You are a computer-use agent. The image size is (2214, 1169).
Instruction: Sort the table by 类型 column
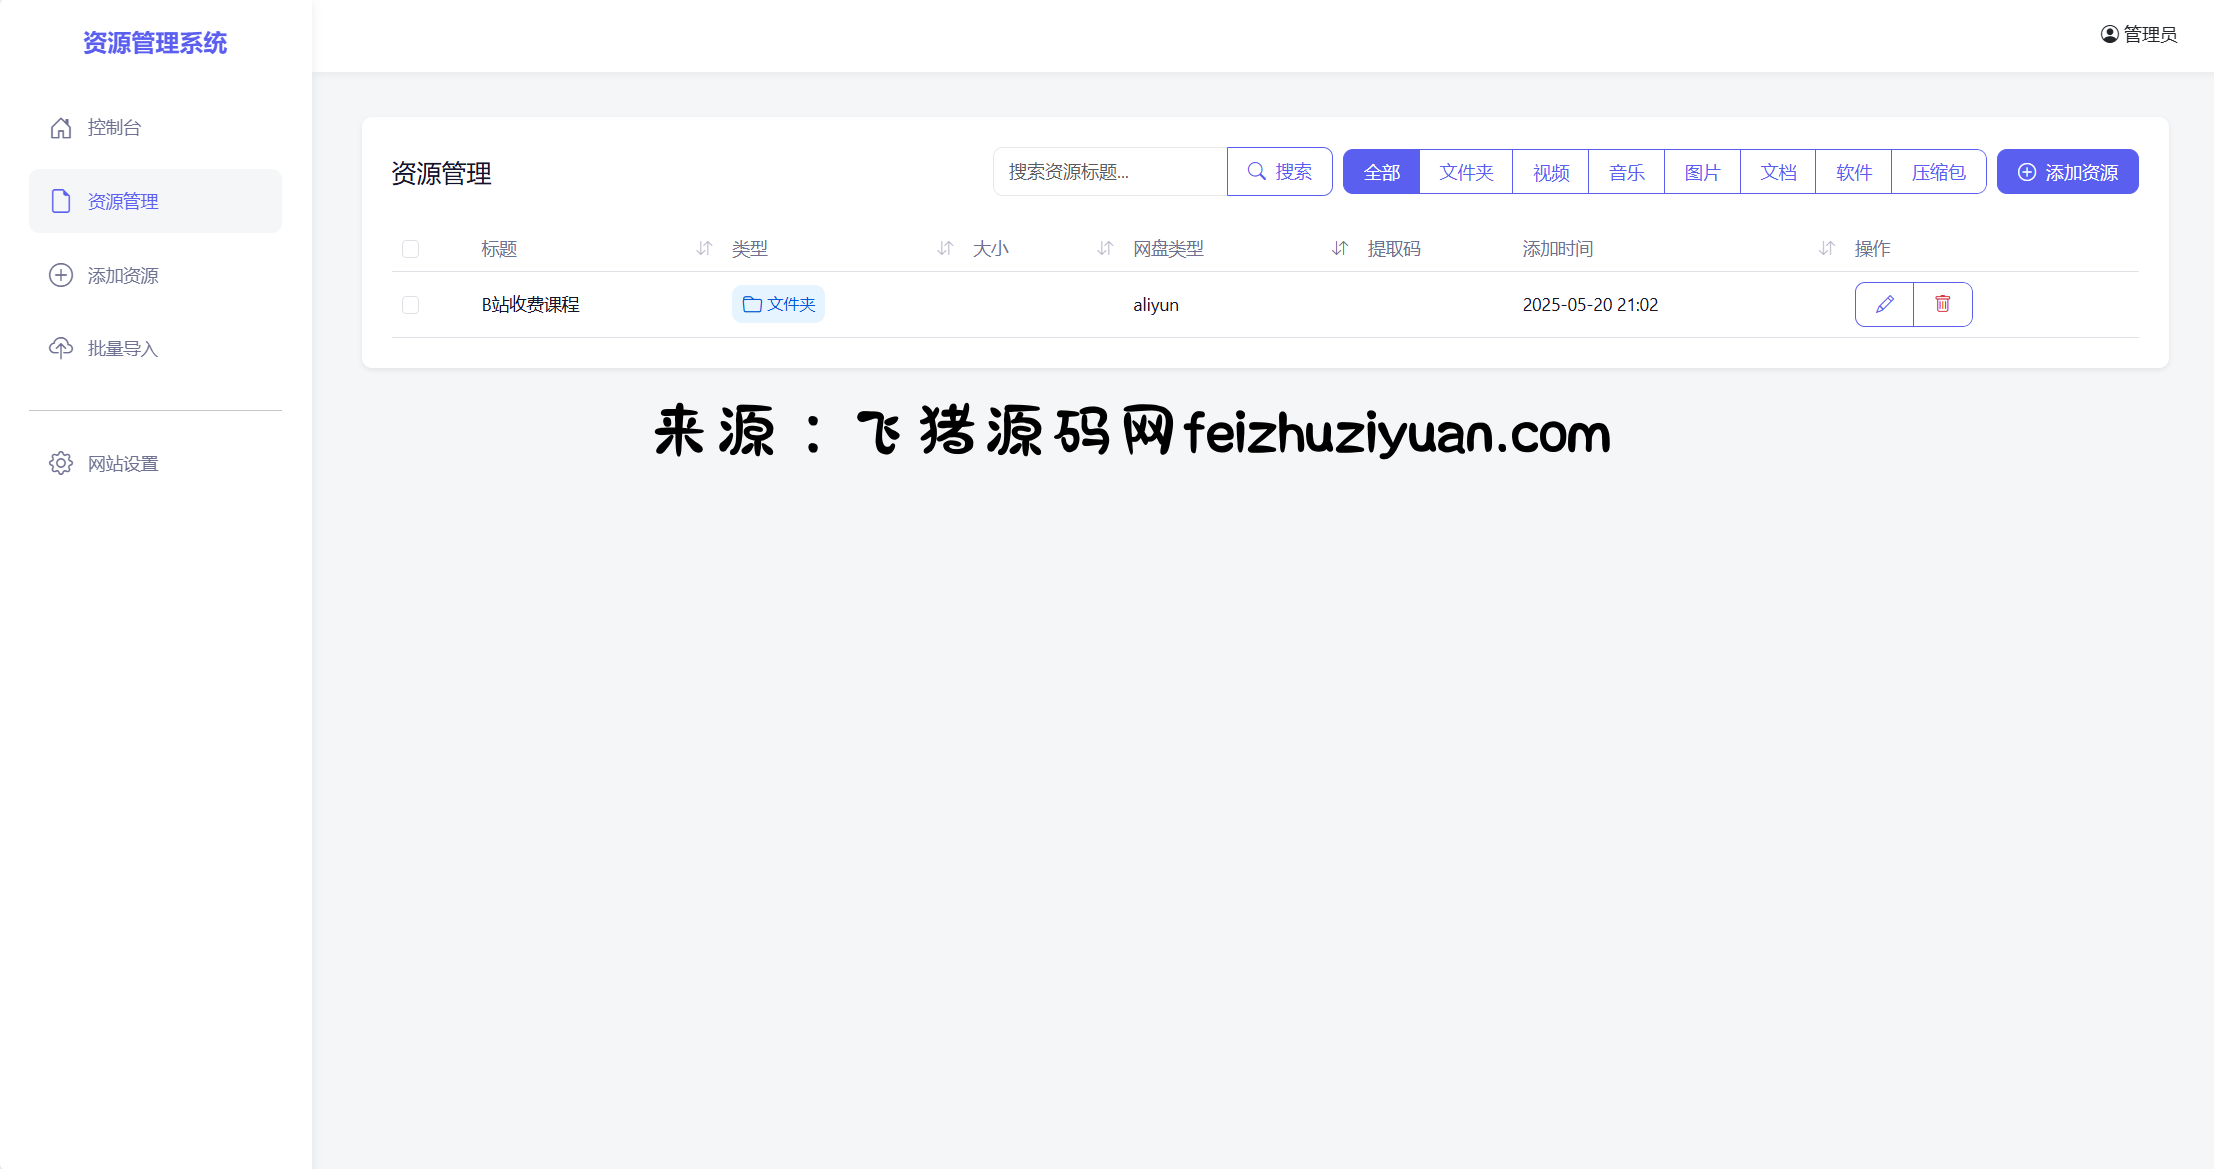pos(945,248)
